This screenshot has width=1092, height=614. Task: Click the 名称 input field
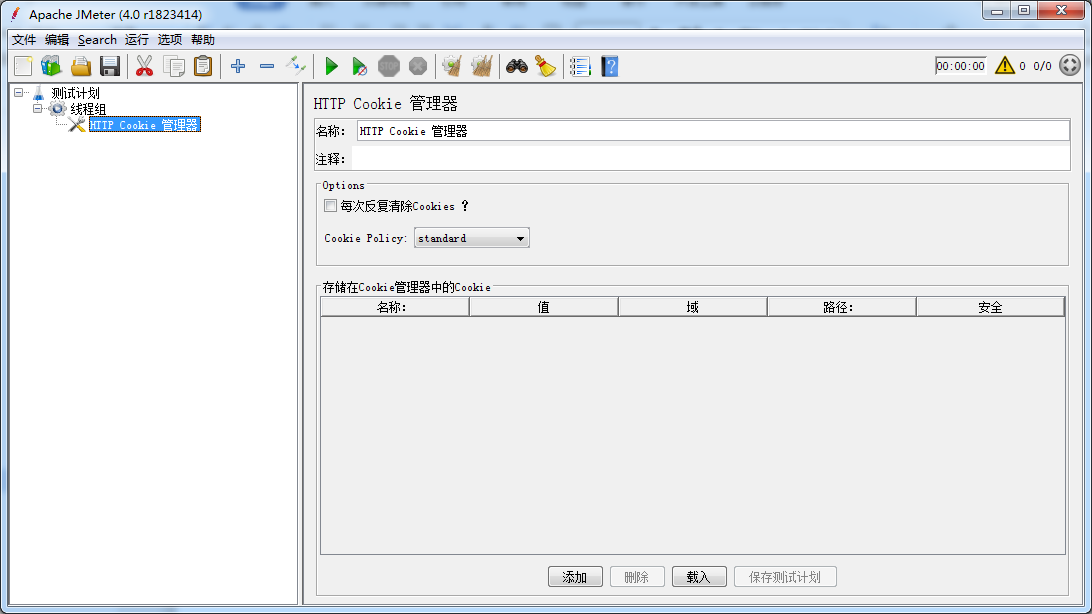click(x=713, y=131)
